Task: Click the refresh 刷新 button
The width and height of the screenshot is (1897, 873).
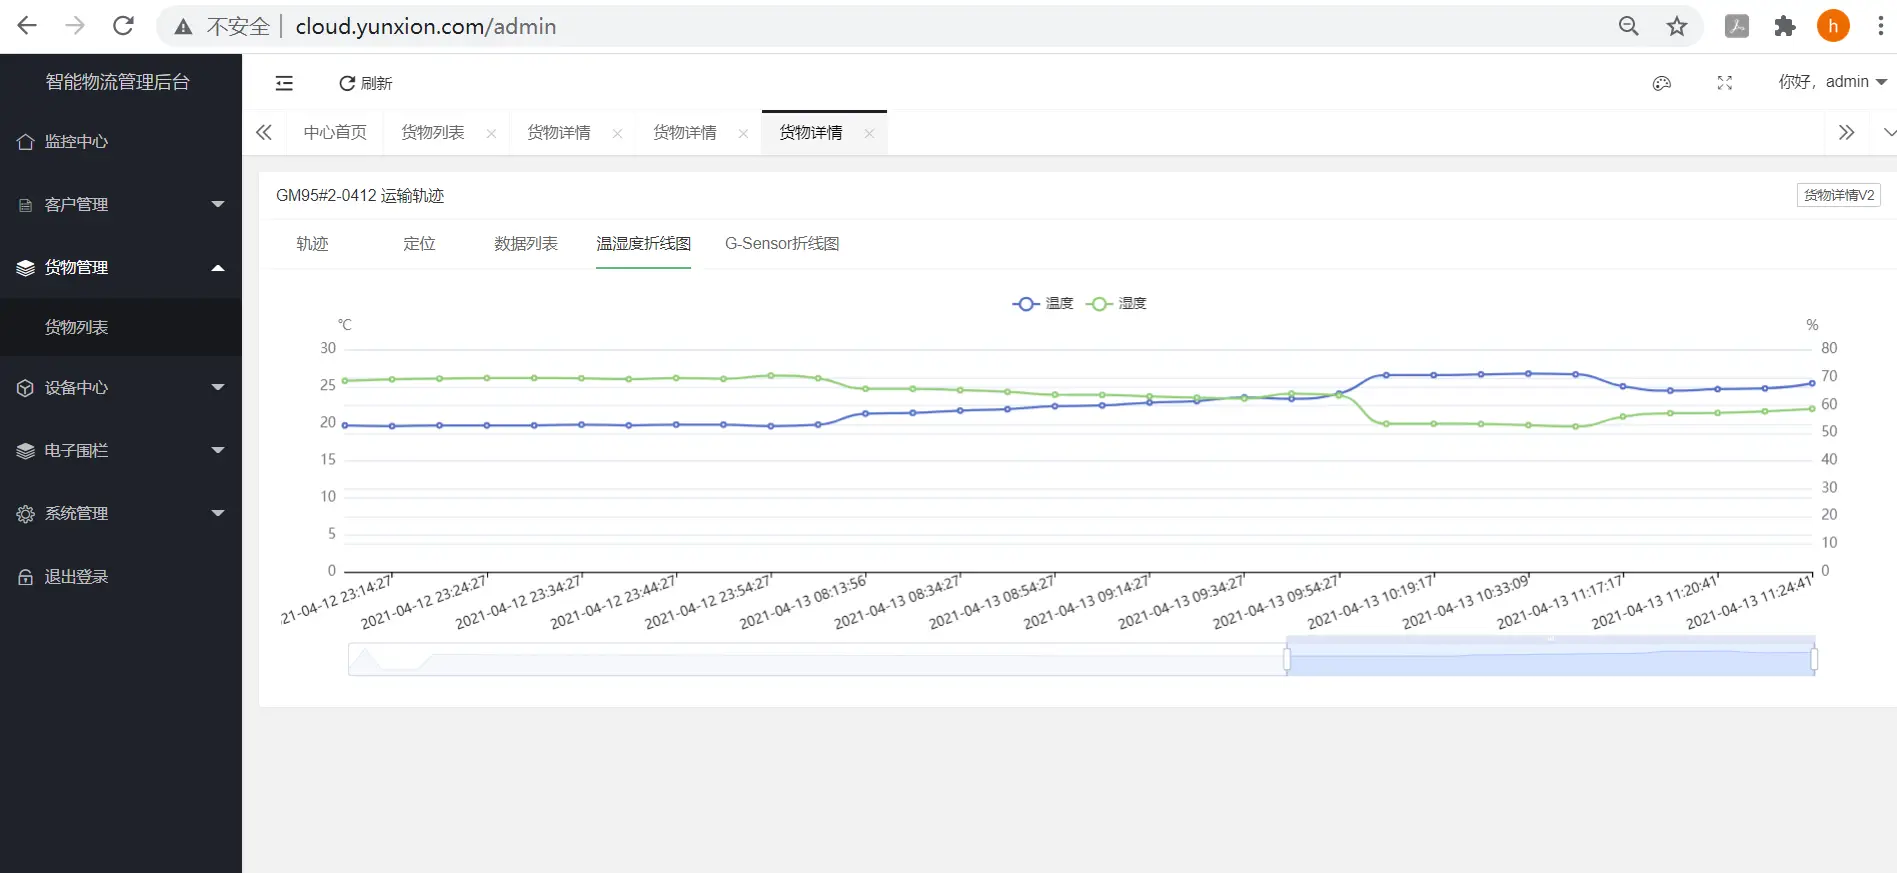Action: pos(366,83)
